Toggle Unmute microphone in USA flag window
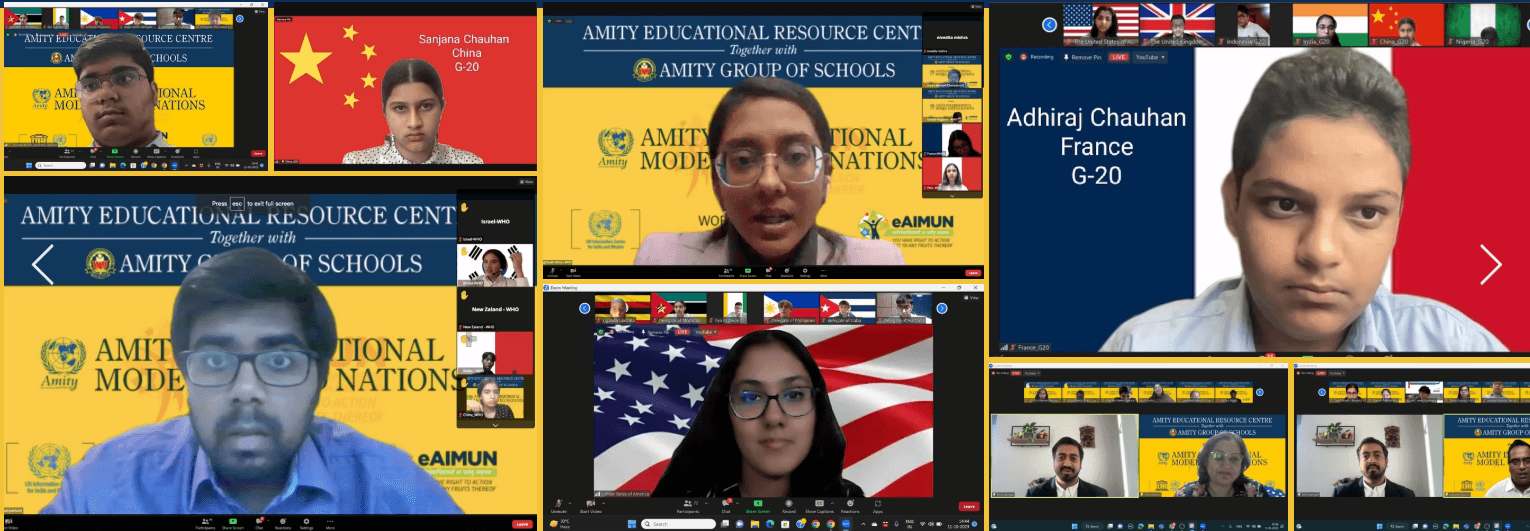Image resolution: width=1530 pixels, height=531 pixels. click(558, 507)
